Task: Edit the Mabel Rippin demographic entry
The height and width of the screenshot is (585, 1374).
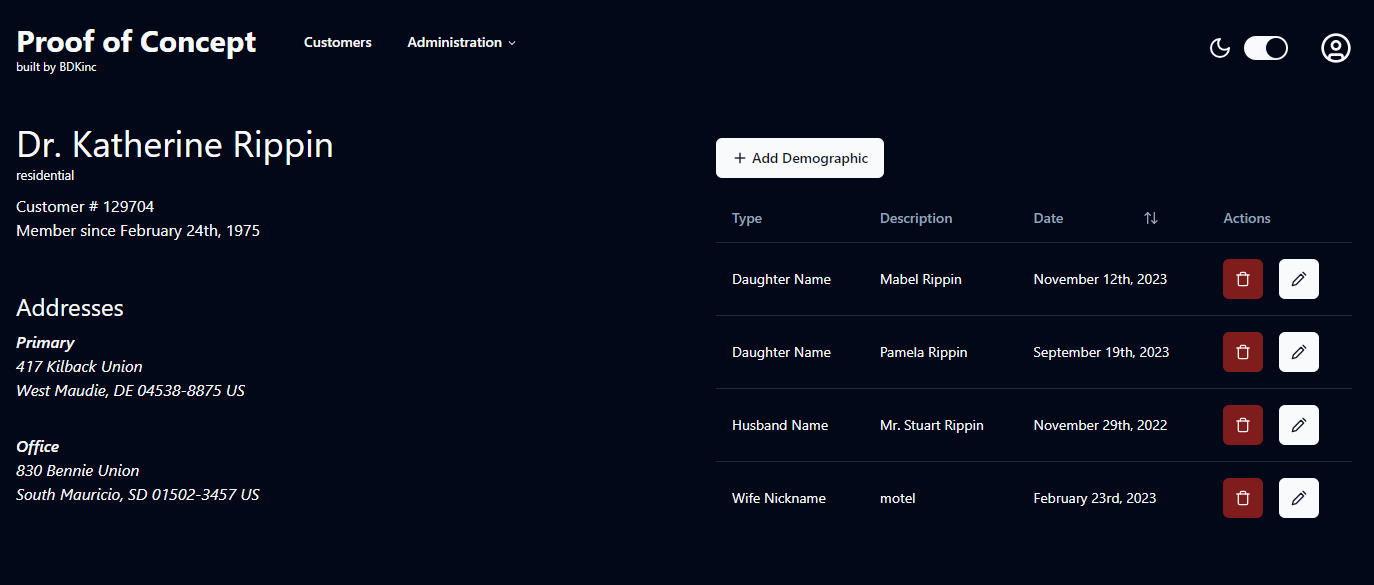Action: (1298, 279)
